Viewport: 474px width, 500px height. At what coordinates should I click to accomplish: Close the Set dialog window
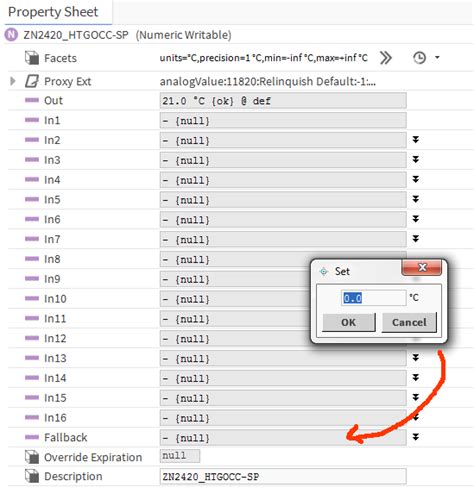[422, 267]
